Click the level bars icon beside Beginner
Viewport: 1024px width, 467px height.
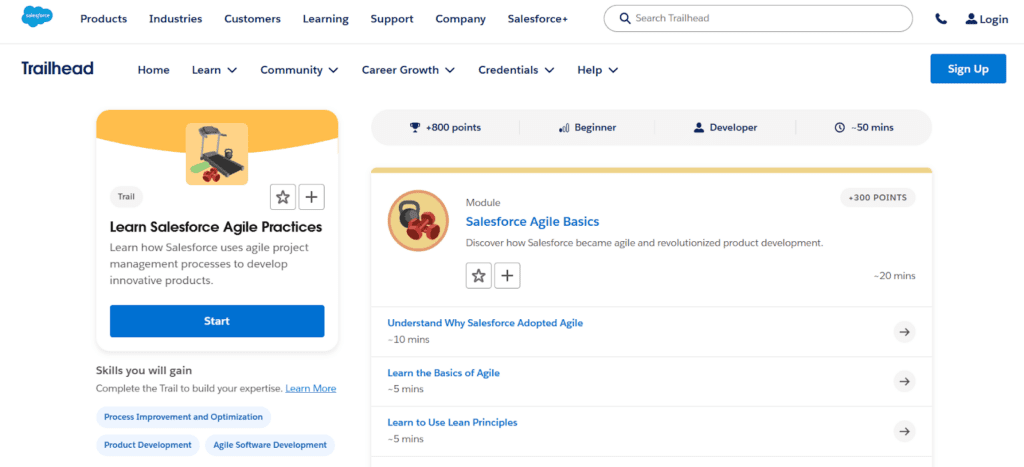coord(564,128)
